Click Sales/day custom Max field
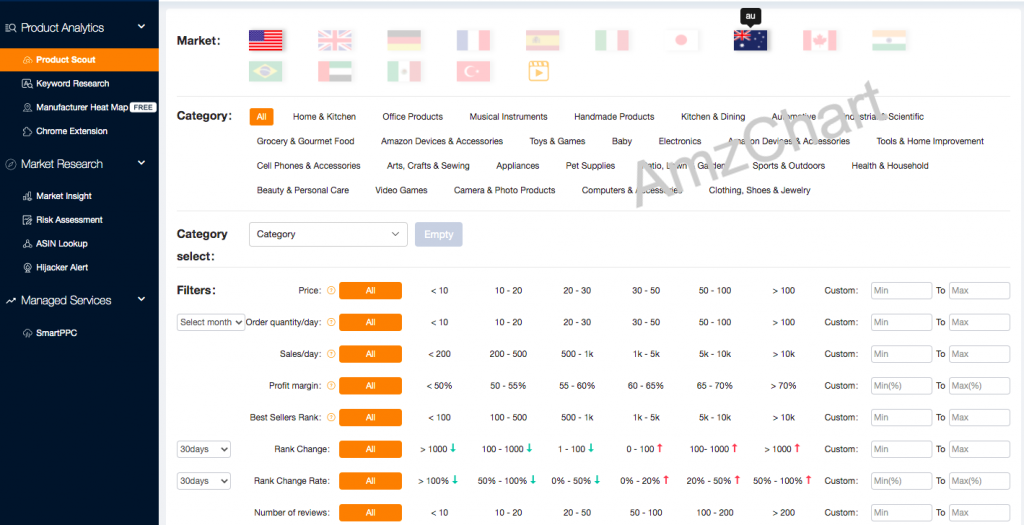This screenshot has height=525, width=1024. coord(979,354)
